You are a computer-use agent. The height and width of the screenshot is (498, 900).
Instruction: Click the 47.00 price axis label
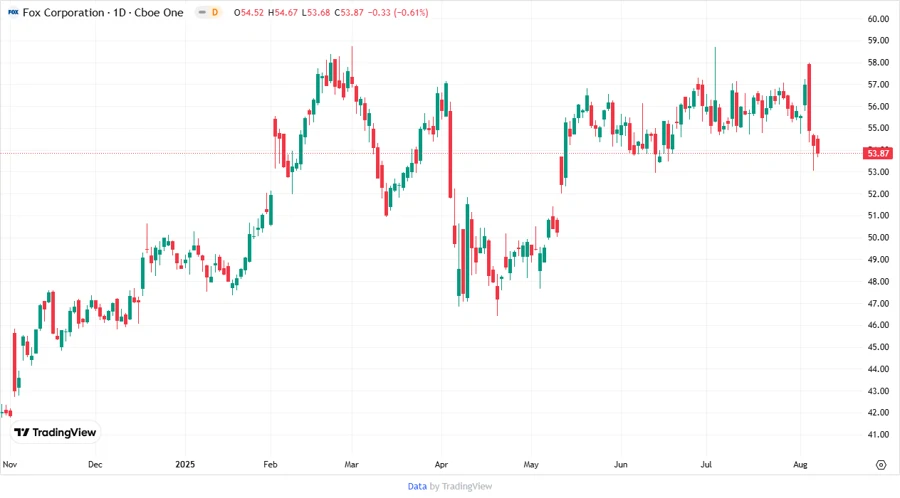(x=878, y=303)
